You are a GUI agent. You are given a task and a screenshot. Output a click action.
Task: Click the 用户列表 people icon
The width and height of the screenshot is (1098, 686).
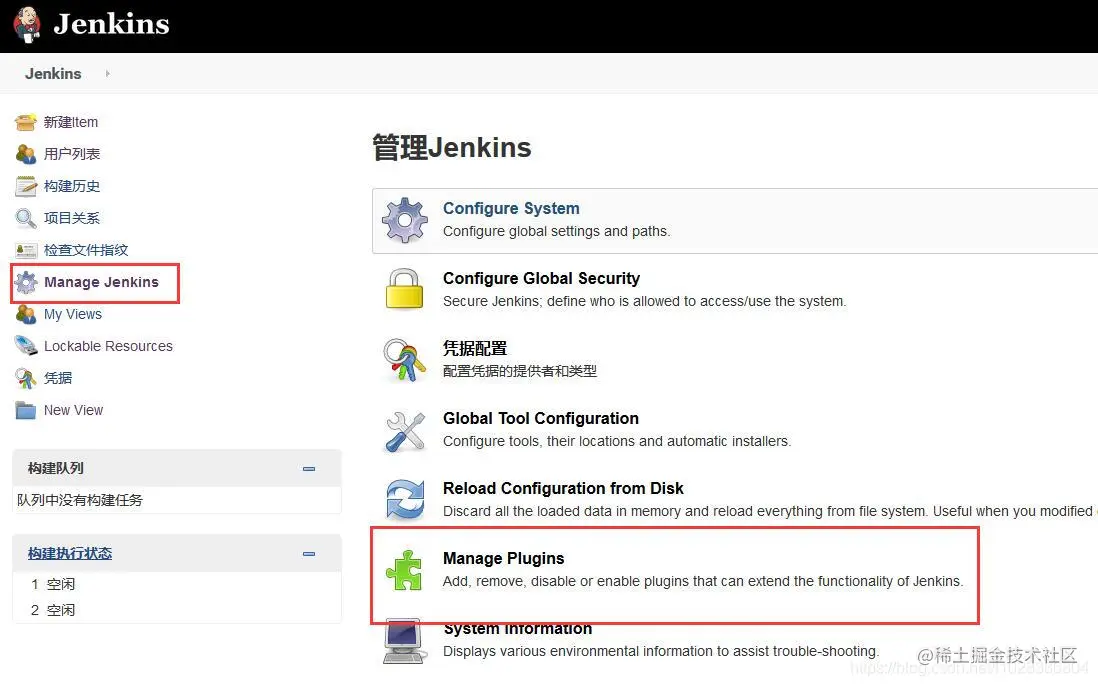(26, 154)
